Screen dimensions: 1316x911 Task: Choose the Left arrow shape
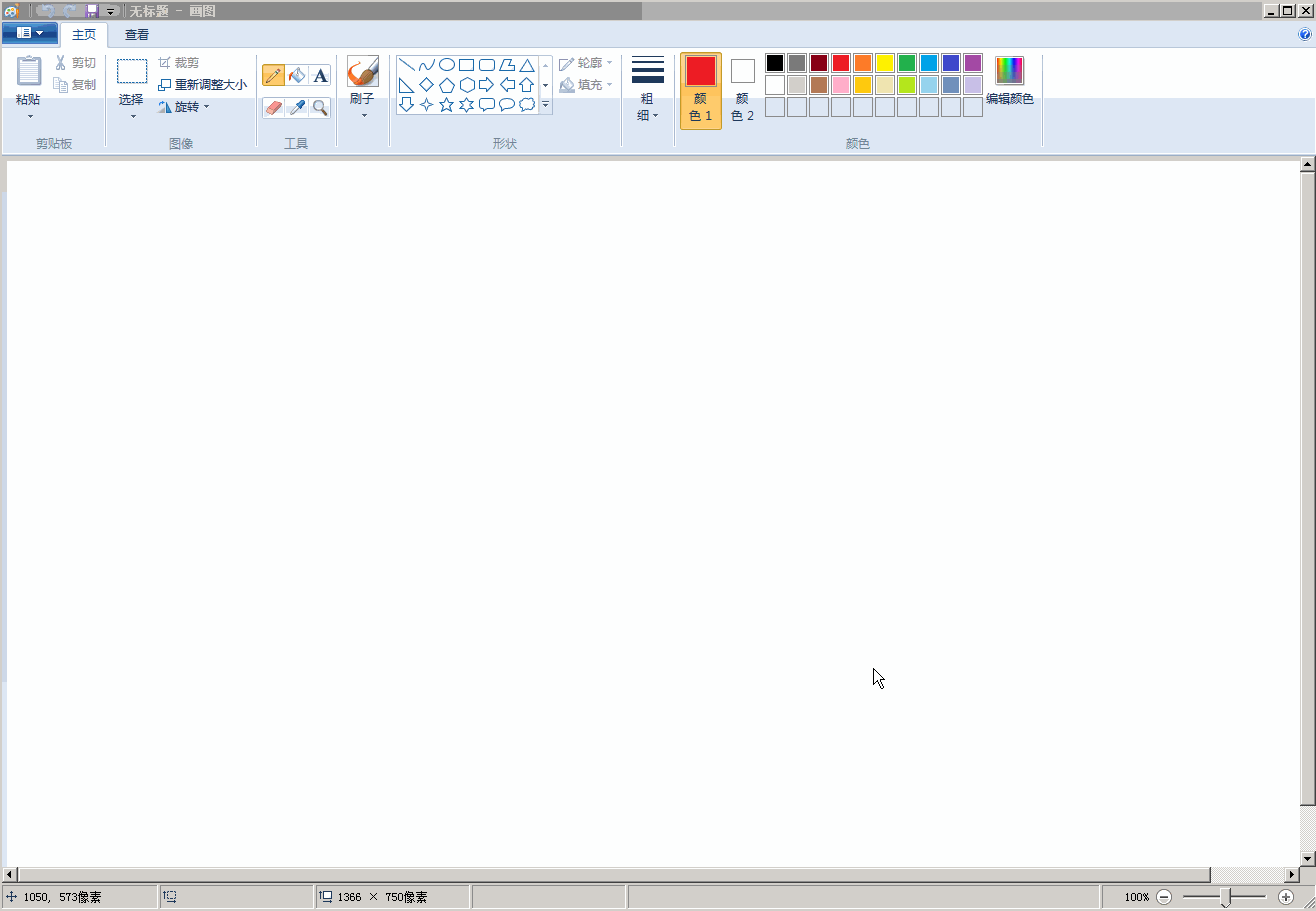[507, 85]
